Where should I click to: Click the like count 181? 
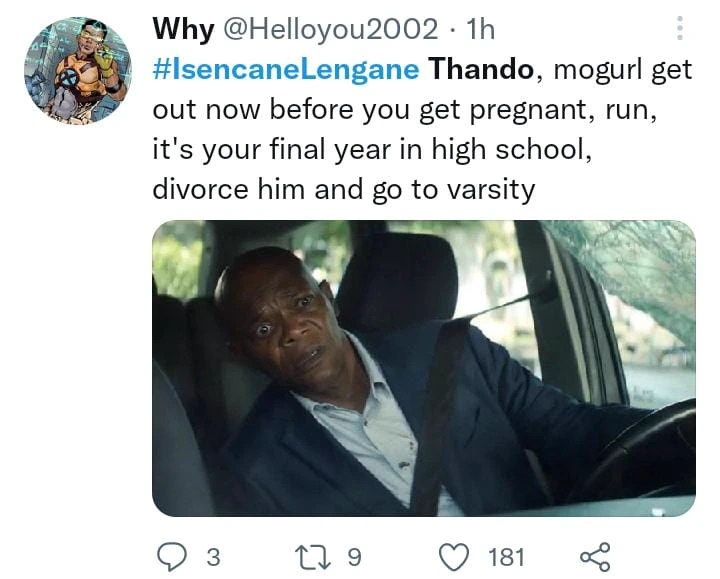506,557
